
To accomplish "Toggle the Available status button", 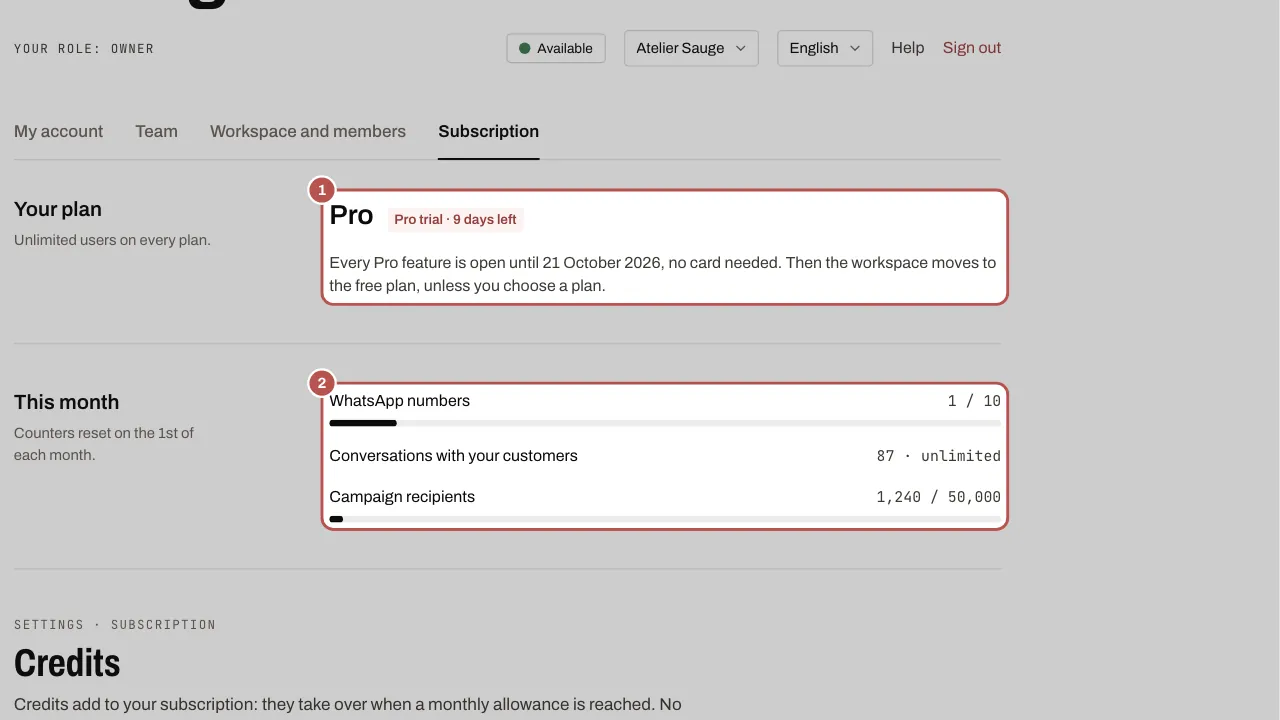I will [x=556, y=48].
